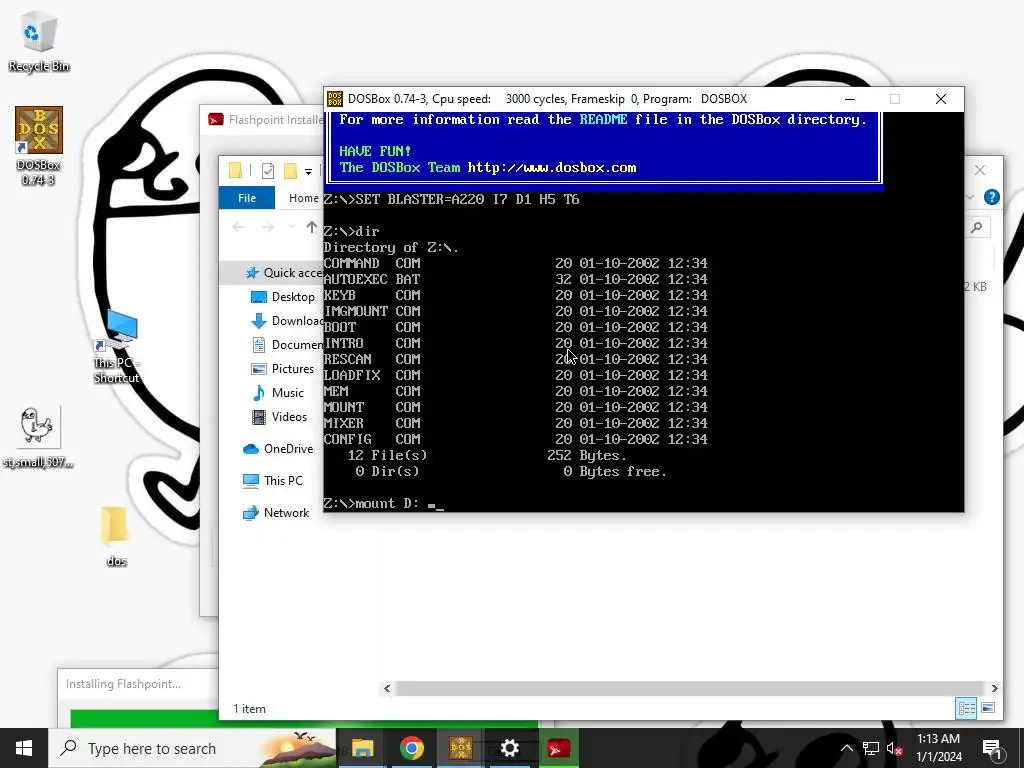Open Documents in navigation pane

[x=287, y=344]
